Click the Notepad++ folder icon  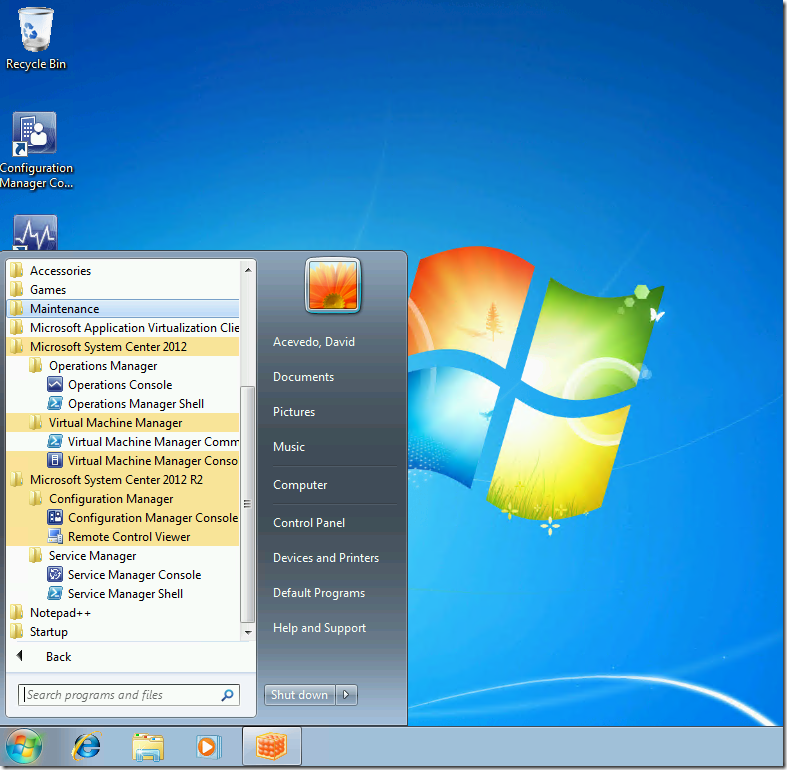coord(17,613)
